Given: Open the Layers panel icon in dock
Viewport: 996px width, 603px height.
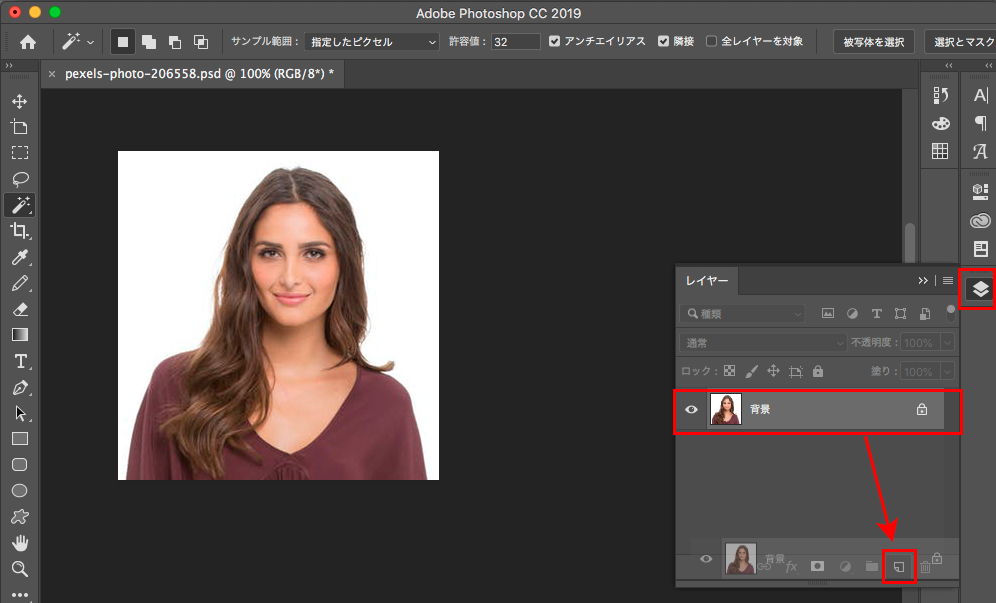Looking at the screenshot, I should [979, 289].
